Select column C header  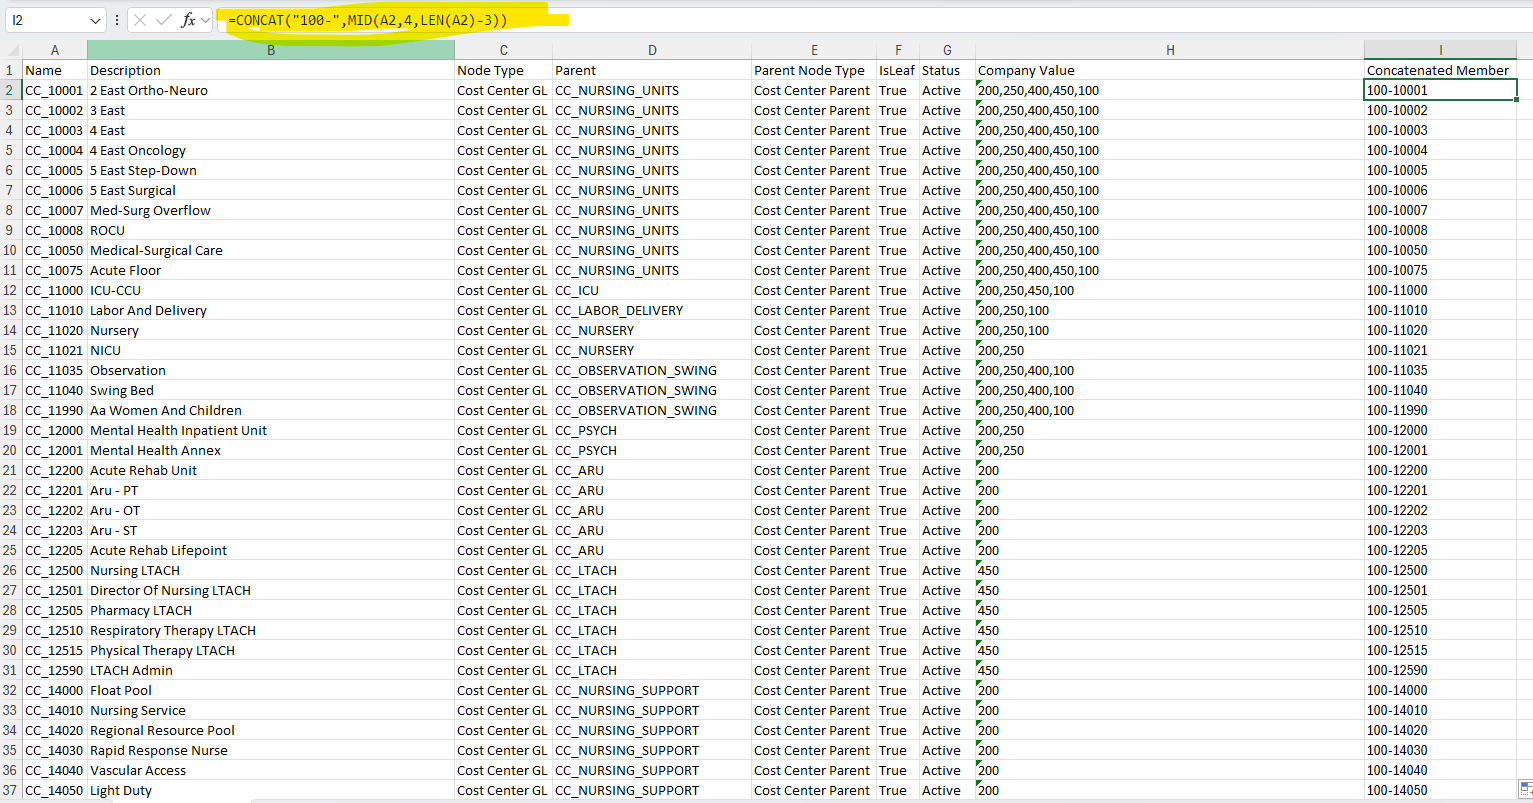point(503,50)
